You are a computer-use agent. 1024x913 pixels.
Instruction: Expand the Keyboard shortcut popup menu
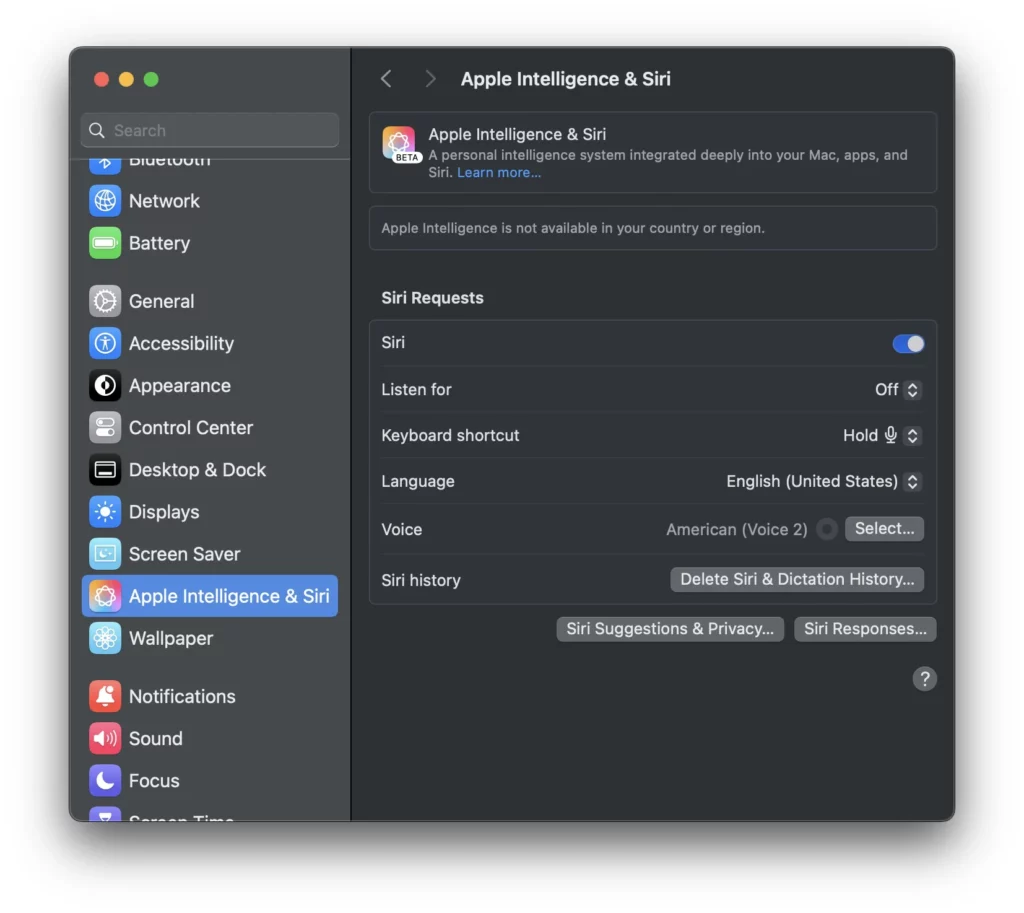pyautogui.click(x=882, y=436)
